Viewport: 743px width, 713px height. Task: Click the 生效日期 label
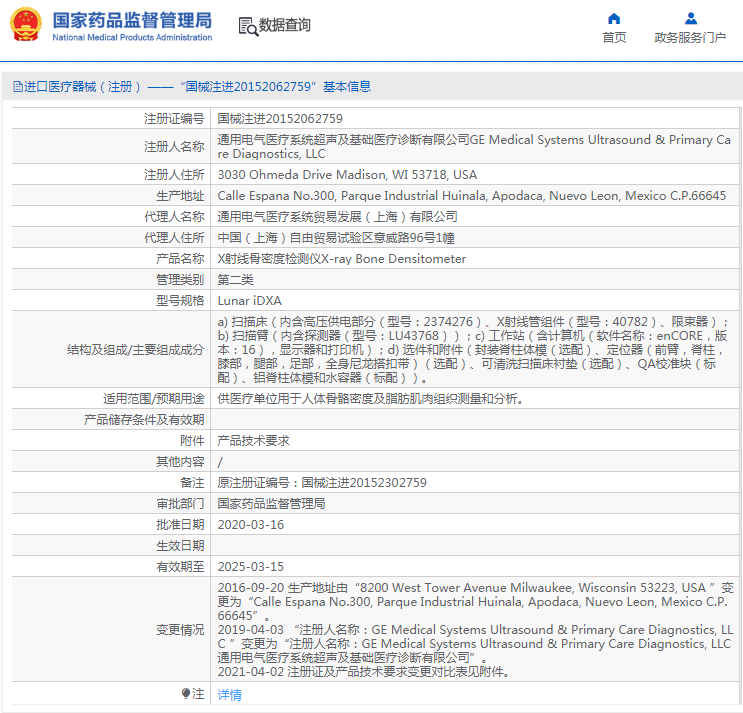(x=181, y=546)
